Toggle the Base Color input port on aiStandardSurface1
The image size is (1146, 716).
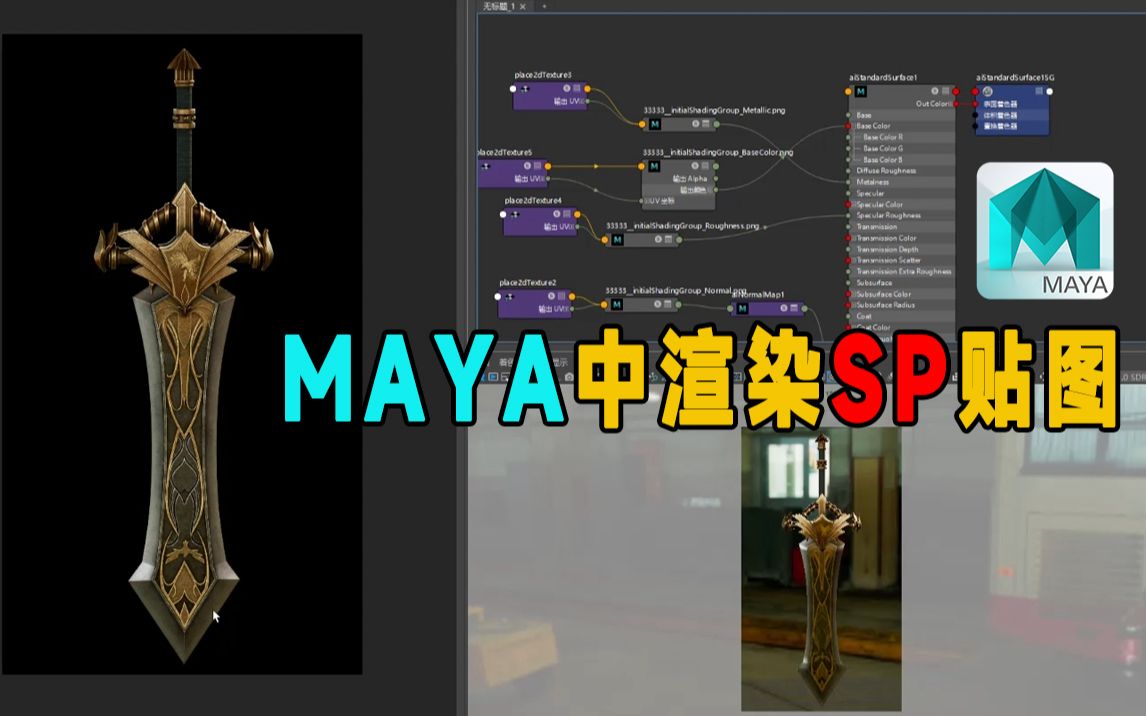coord(847,125)
